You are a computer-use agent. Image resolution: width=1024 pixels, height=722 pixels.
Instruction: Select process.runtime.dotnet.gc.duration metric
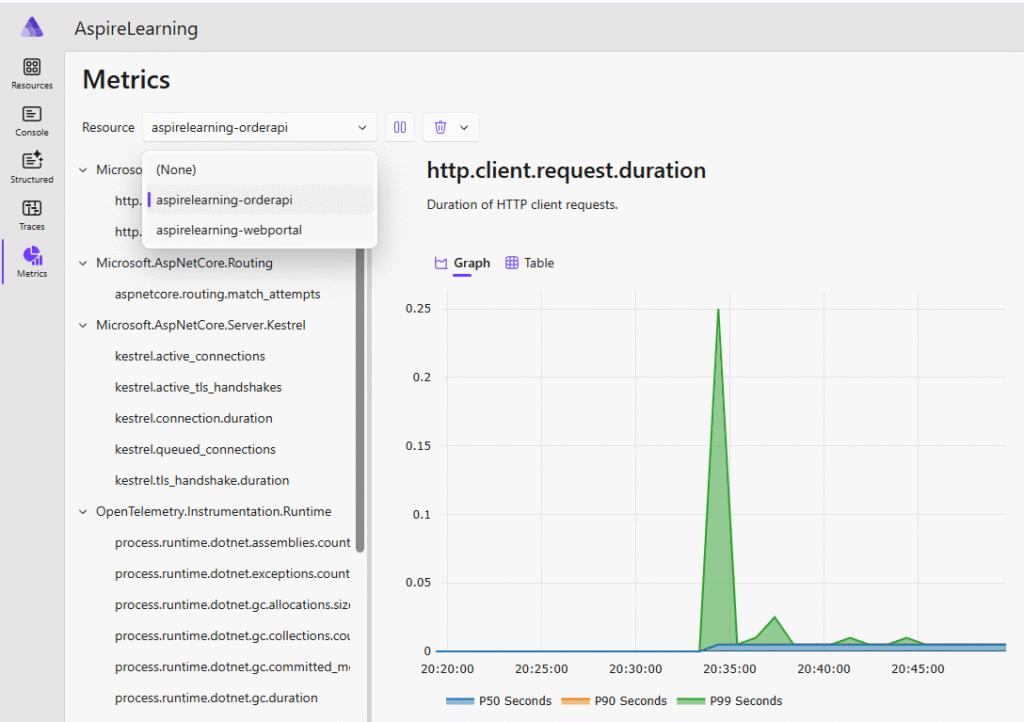[x=216, y=698]
